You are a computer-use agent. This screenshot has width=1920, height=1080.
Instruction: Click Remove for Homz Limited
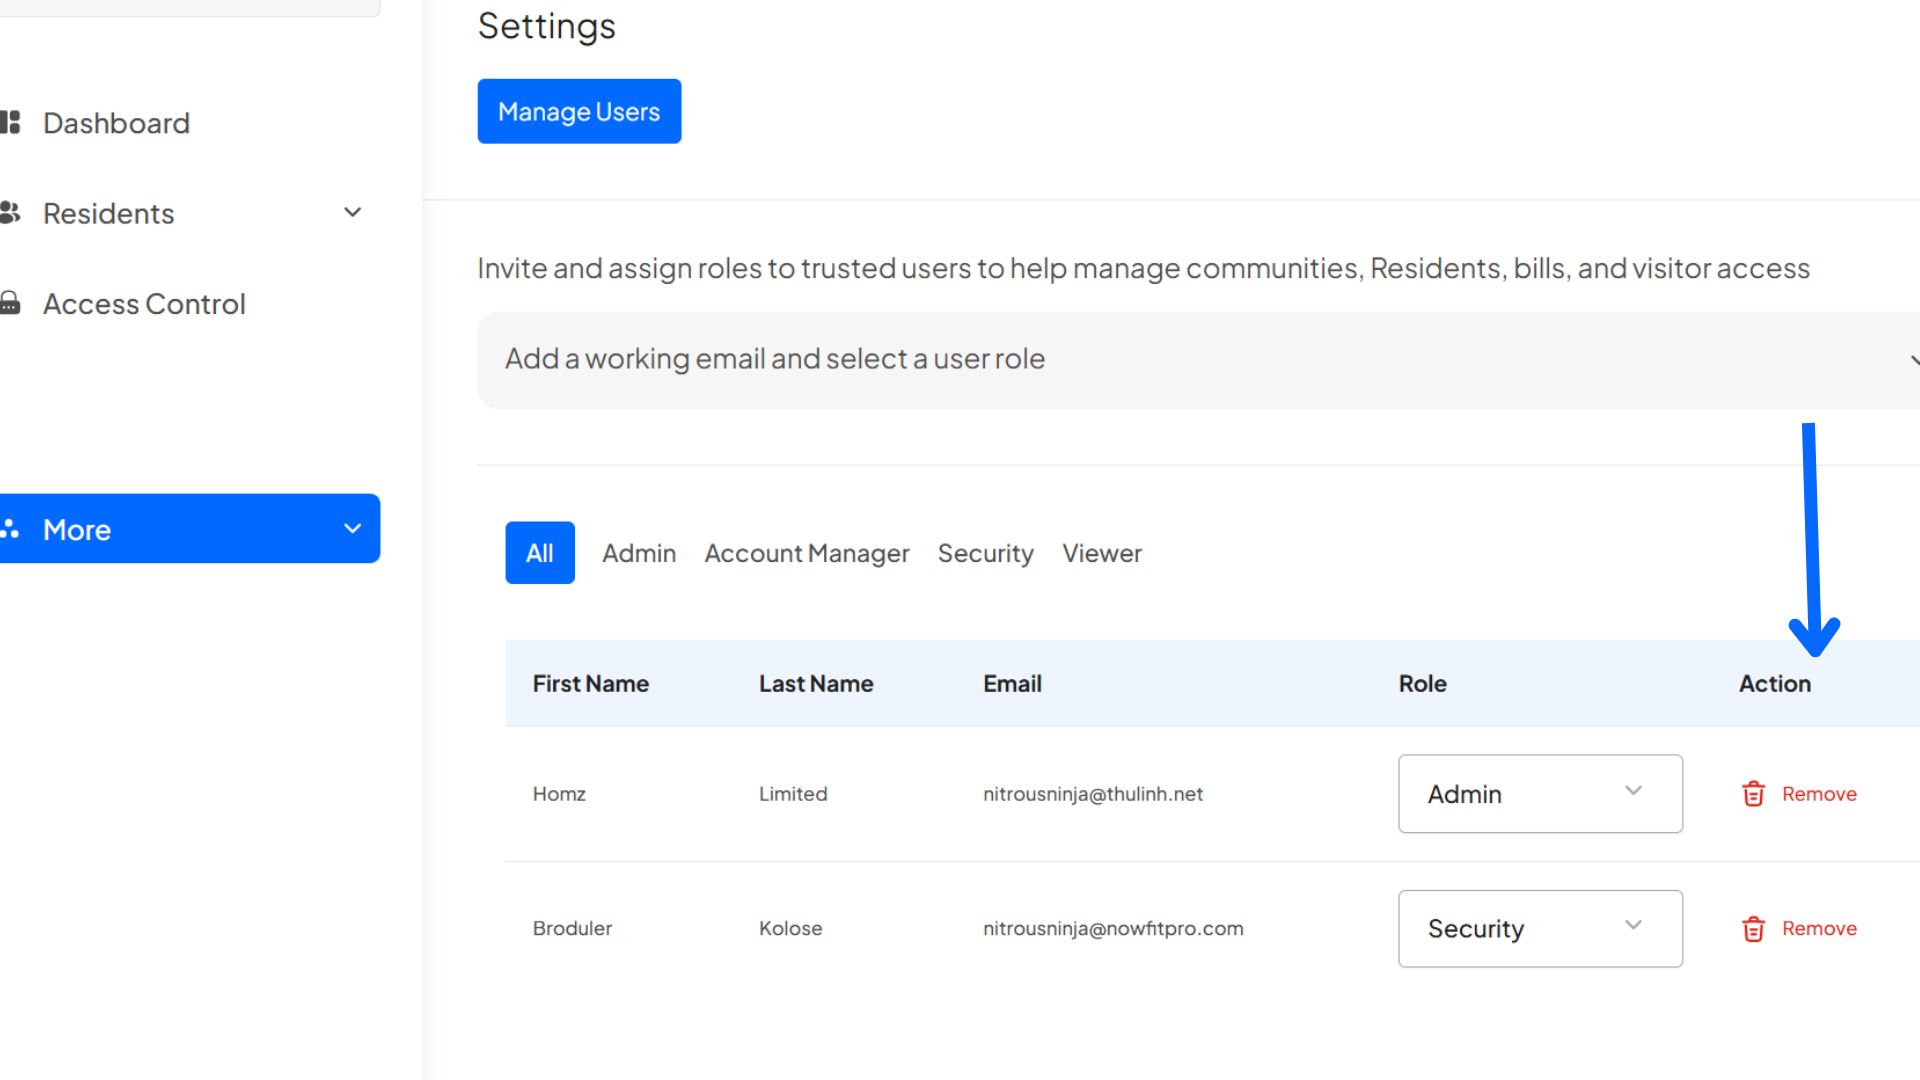click(x=1819, y=793)
